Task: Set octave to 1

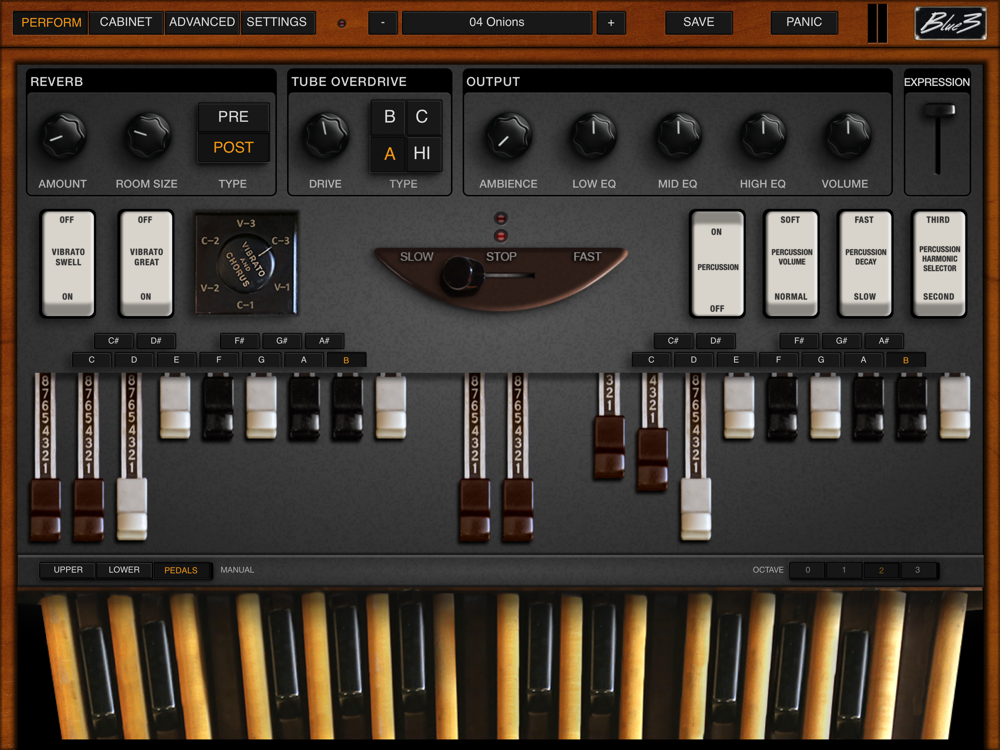Action: tap(844, 570)
